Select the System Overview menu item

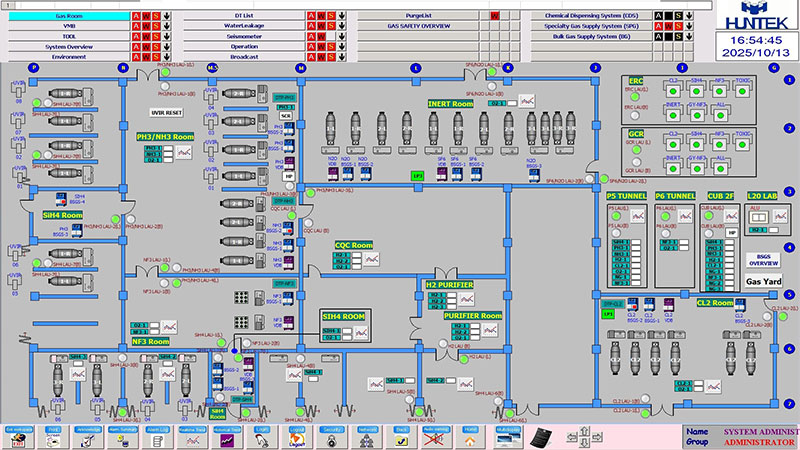[69, 46]
